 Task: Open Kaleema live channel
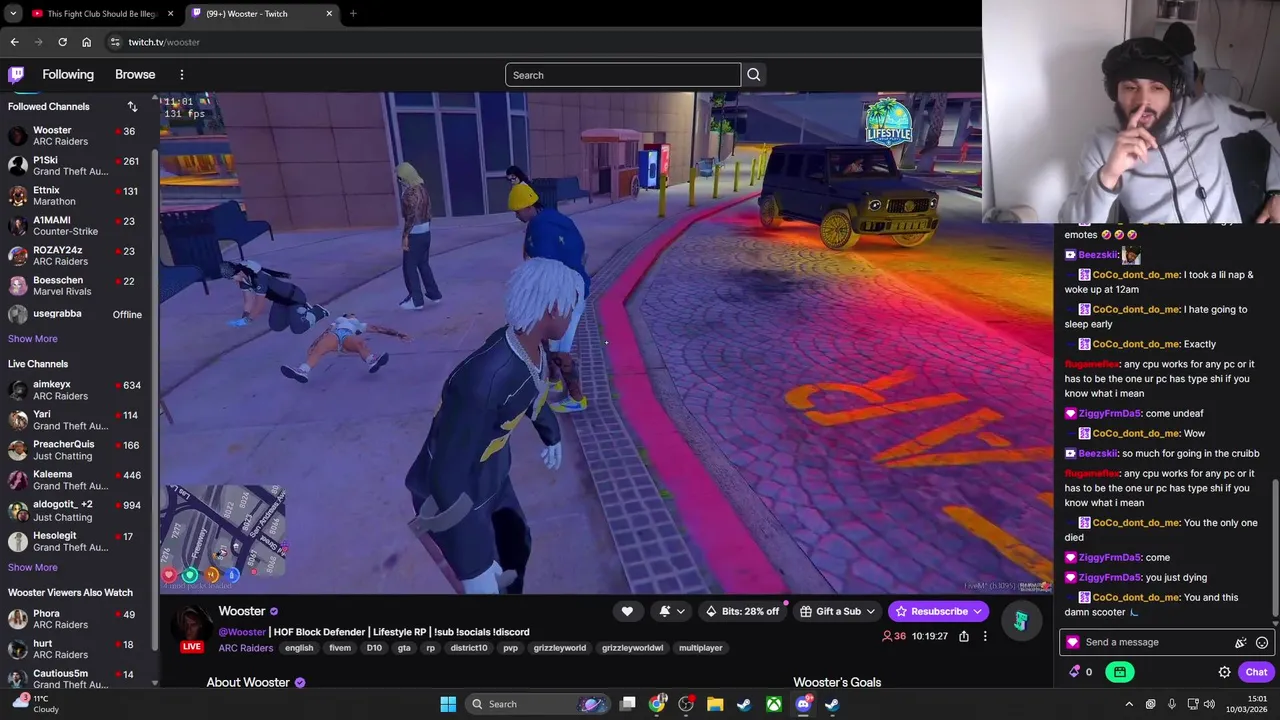point(76,480)
